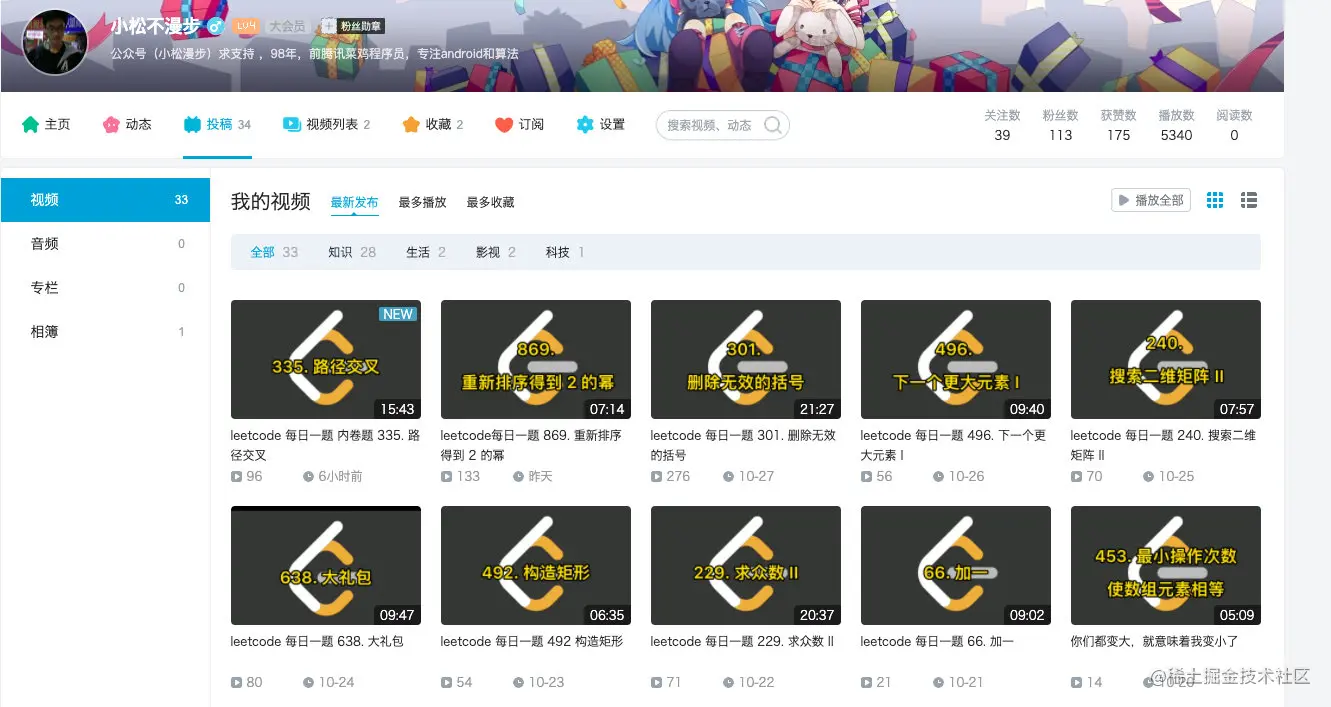The image size is (1331, 707).
Task: Select 视频 in the left sidebar
Action: pos(105,200)
